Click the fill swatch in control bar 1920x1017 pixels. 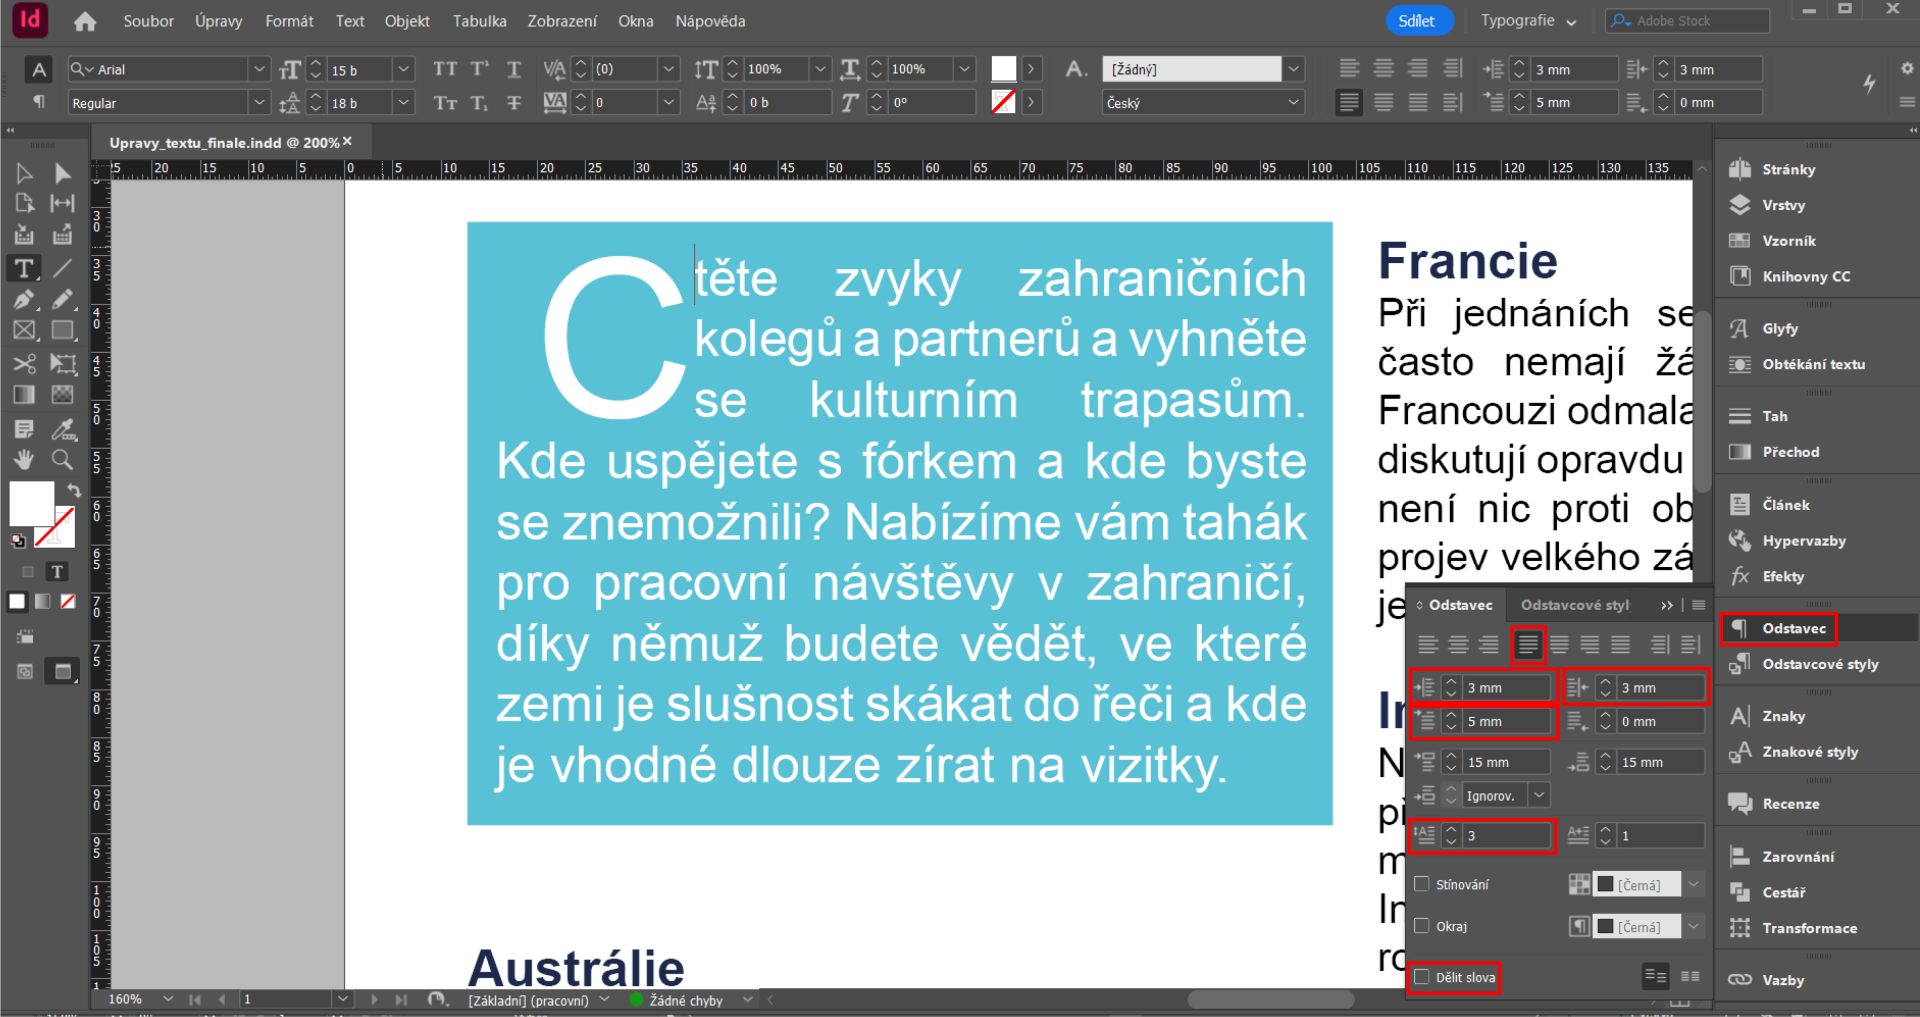[x=1004, y=68]
